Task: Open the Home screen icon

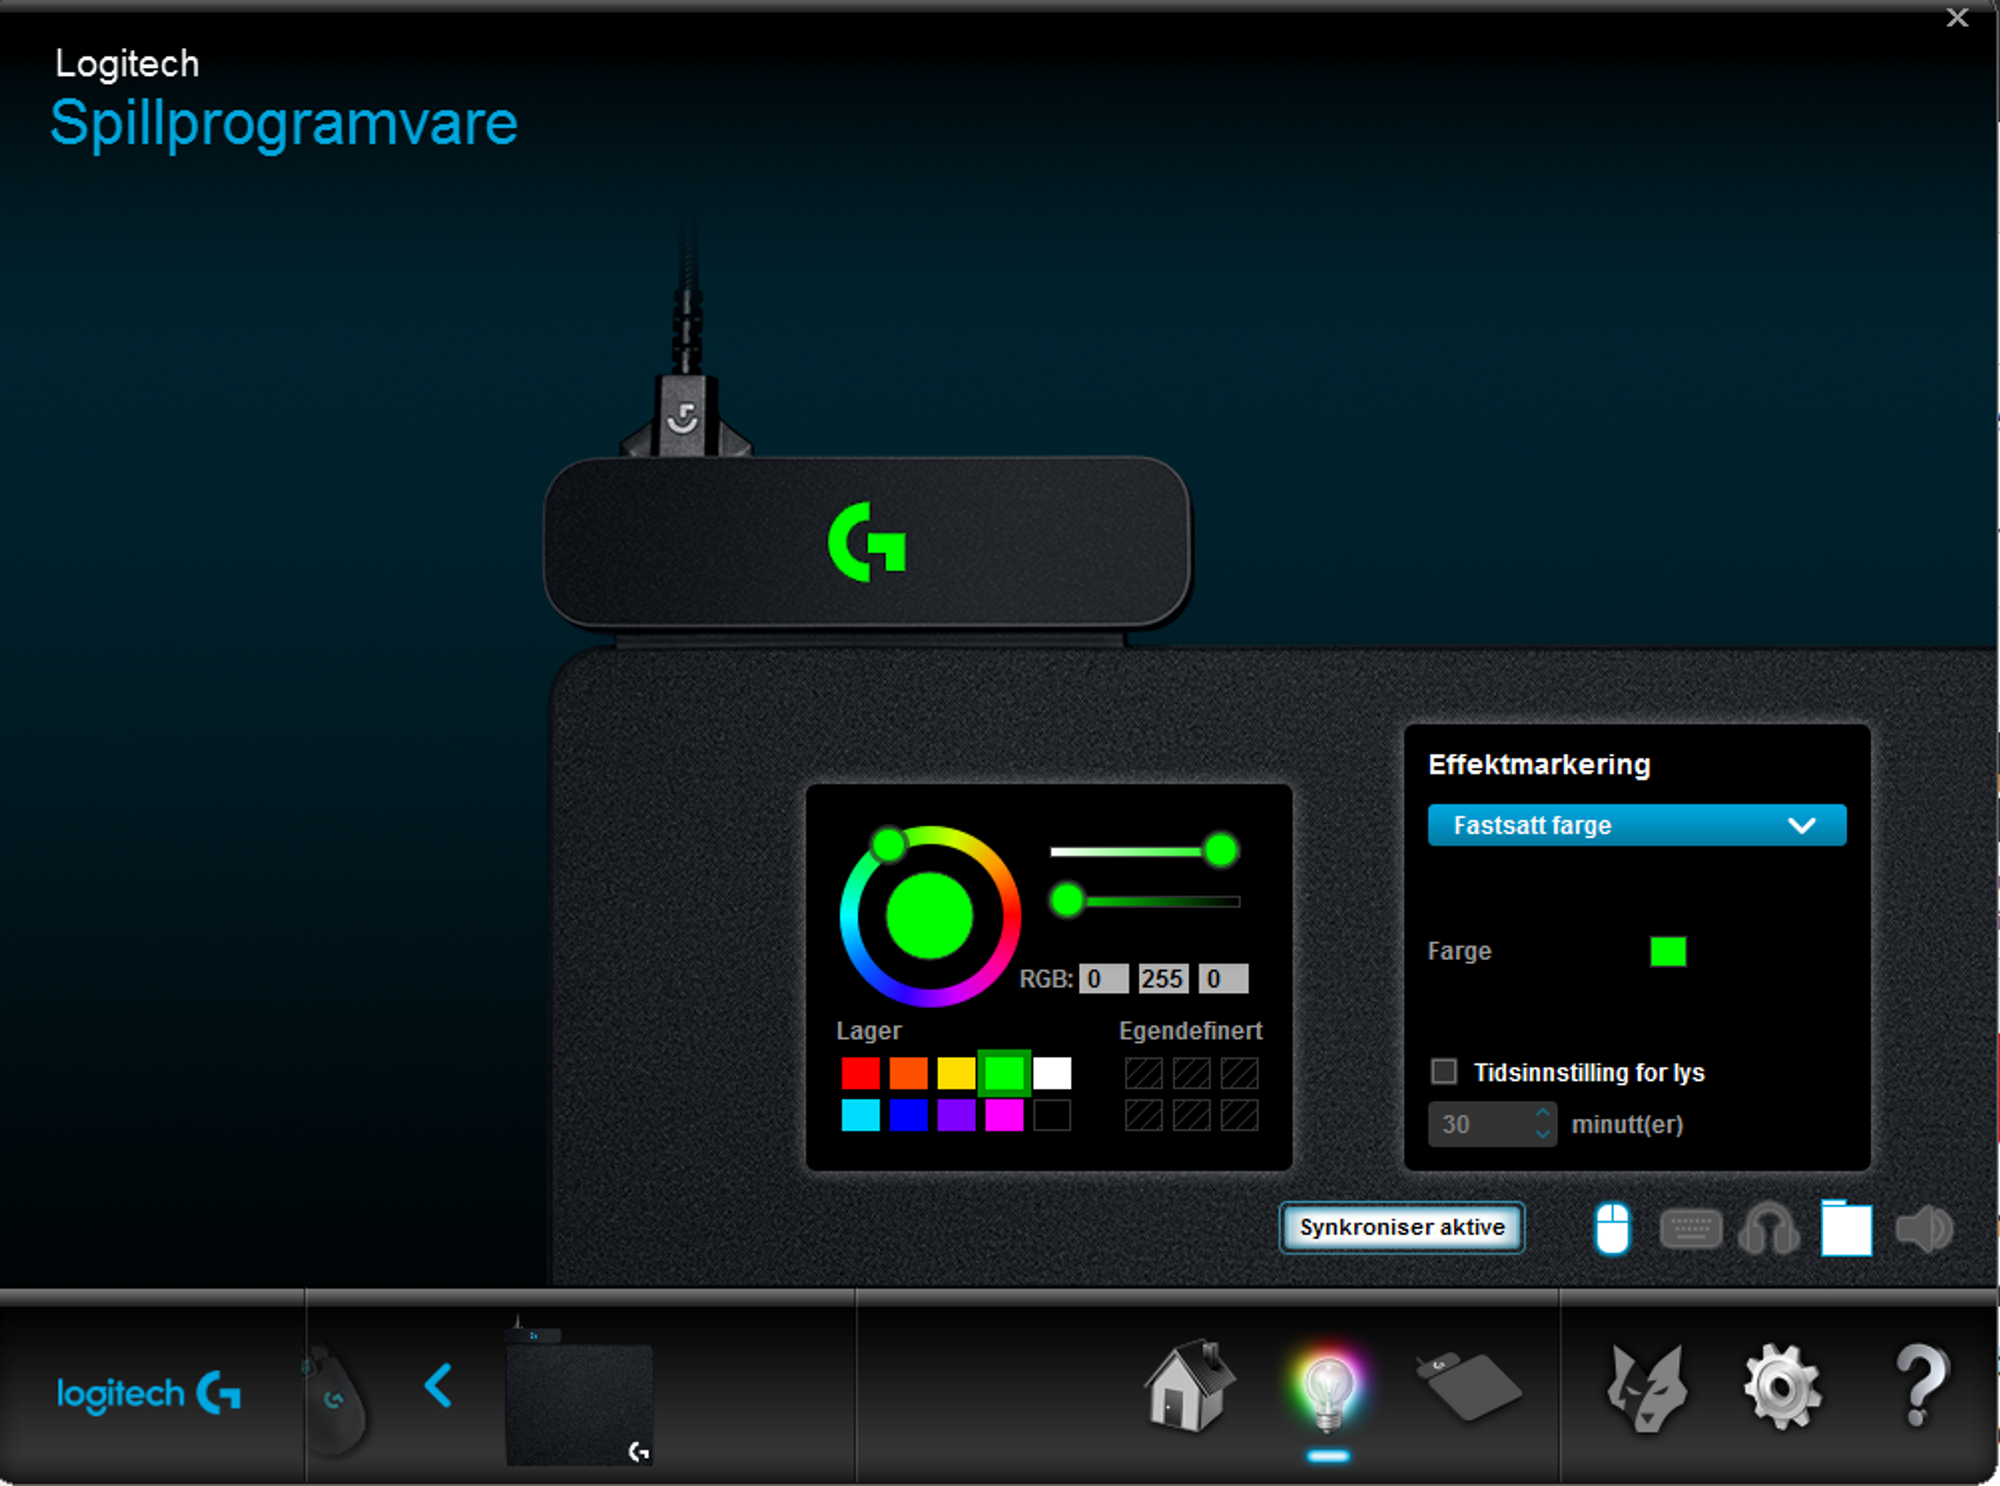Action: [x=1189, y=1388]
